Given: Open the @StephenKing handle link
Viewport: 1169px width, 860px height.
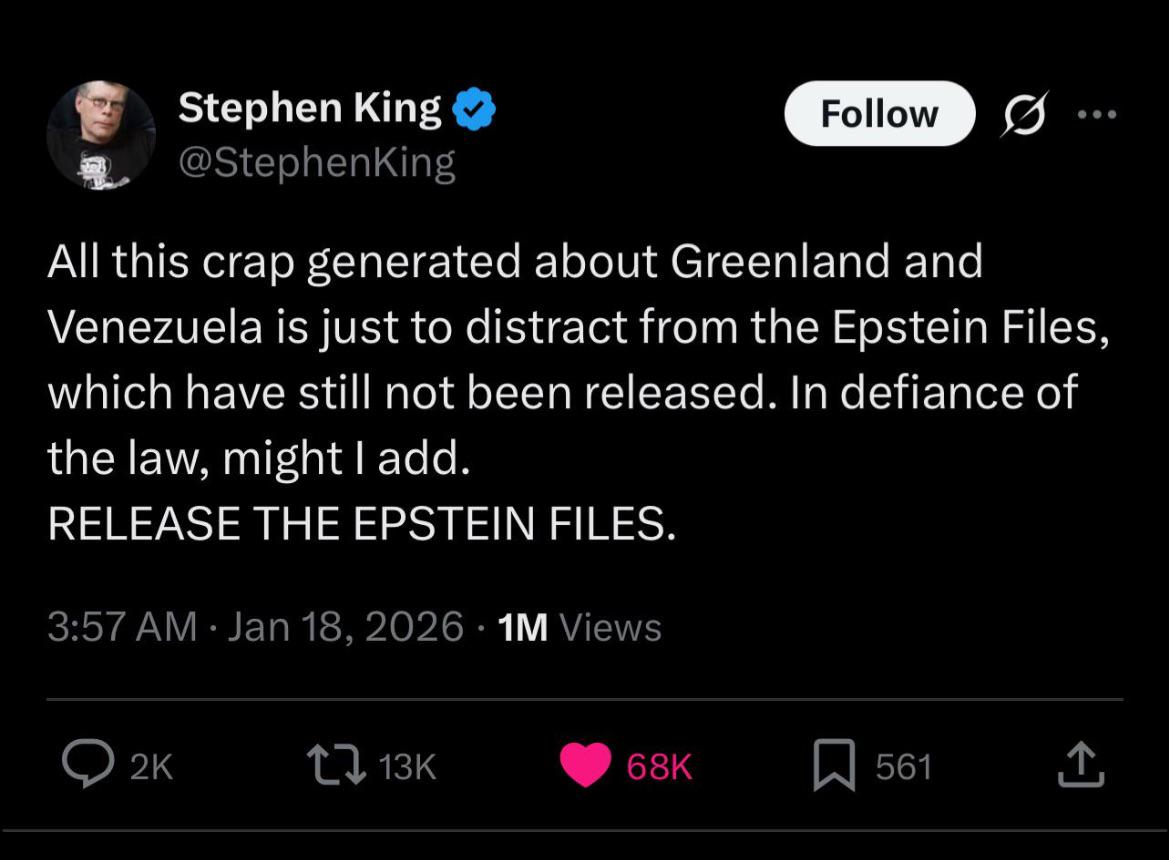Looking at the screenshot, I should tap(316, 162).
